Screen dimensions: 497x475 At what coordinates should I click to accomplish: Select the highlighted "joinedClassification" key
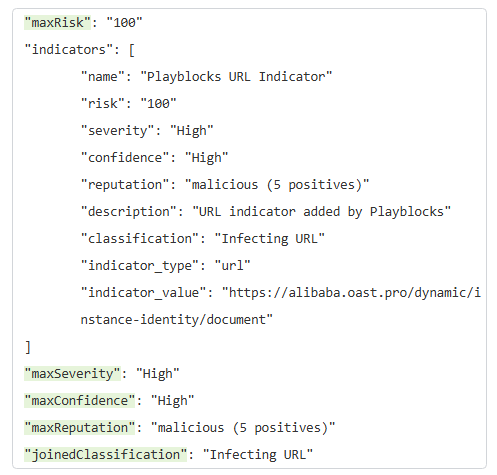pyautogui.click(x=105, y=455)
